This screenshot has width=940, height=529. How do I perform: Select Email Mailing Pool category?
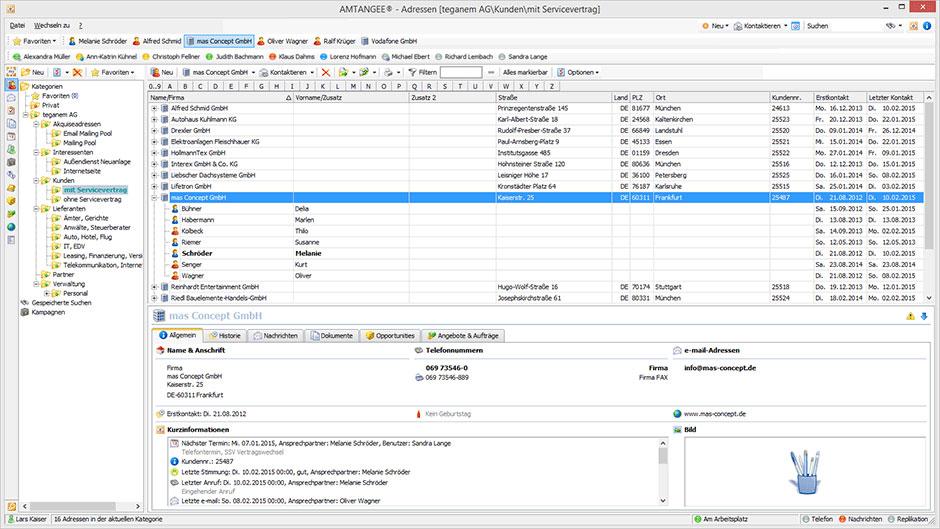(x=88, y=133)
